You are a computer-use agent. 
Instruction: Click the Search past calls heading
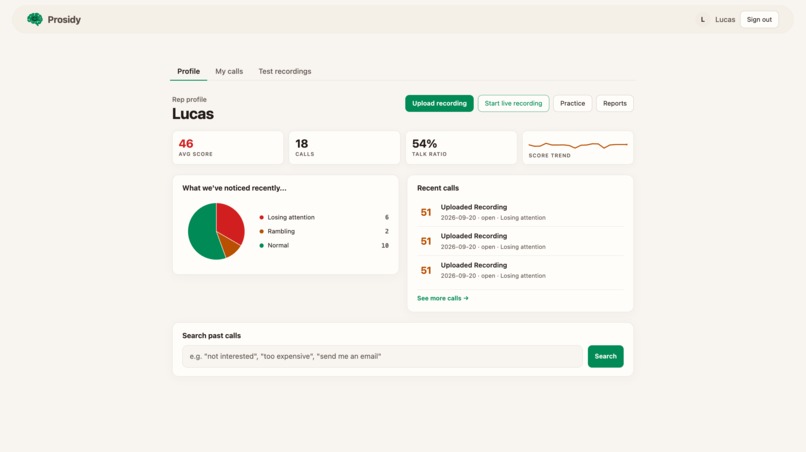tap(211, 336)
